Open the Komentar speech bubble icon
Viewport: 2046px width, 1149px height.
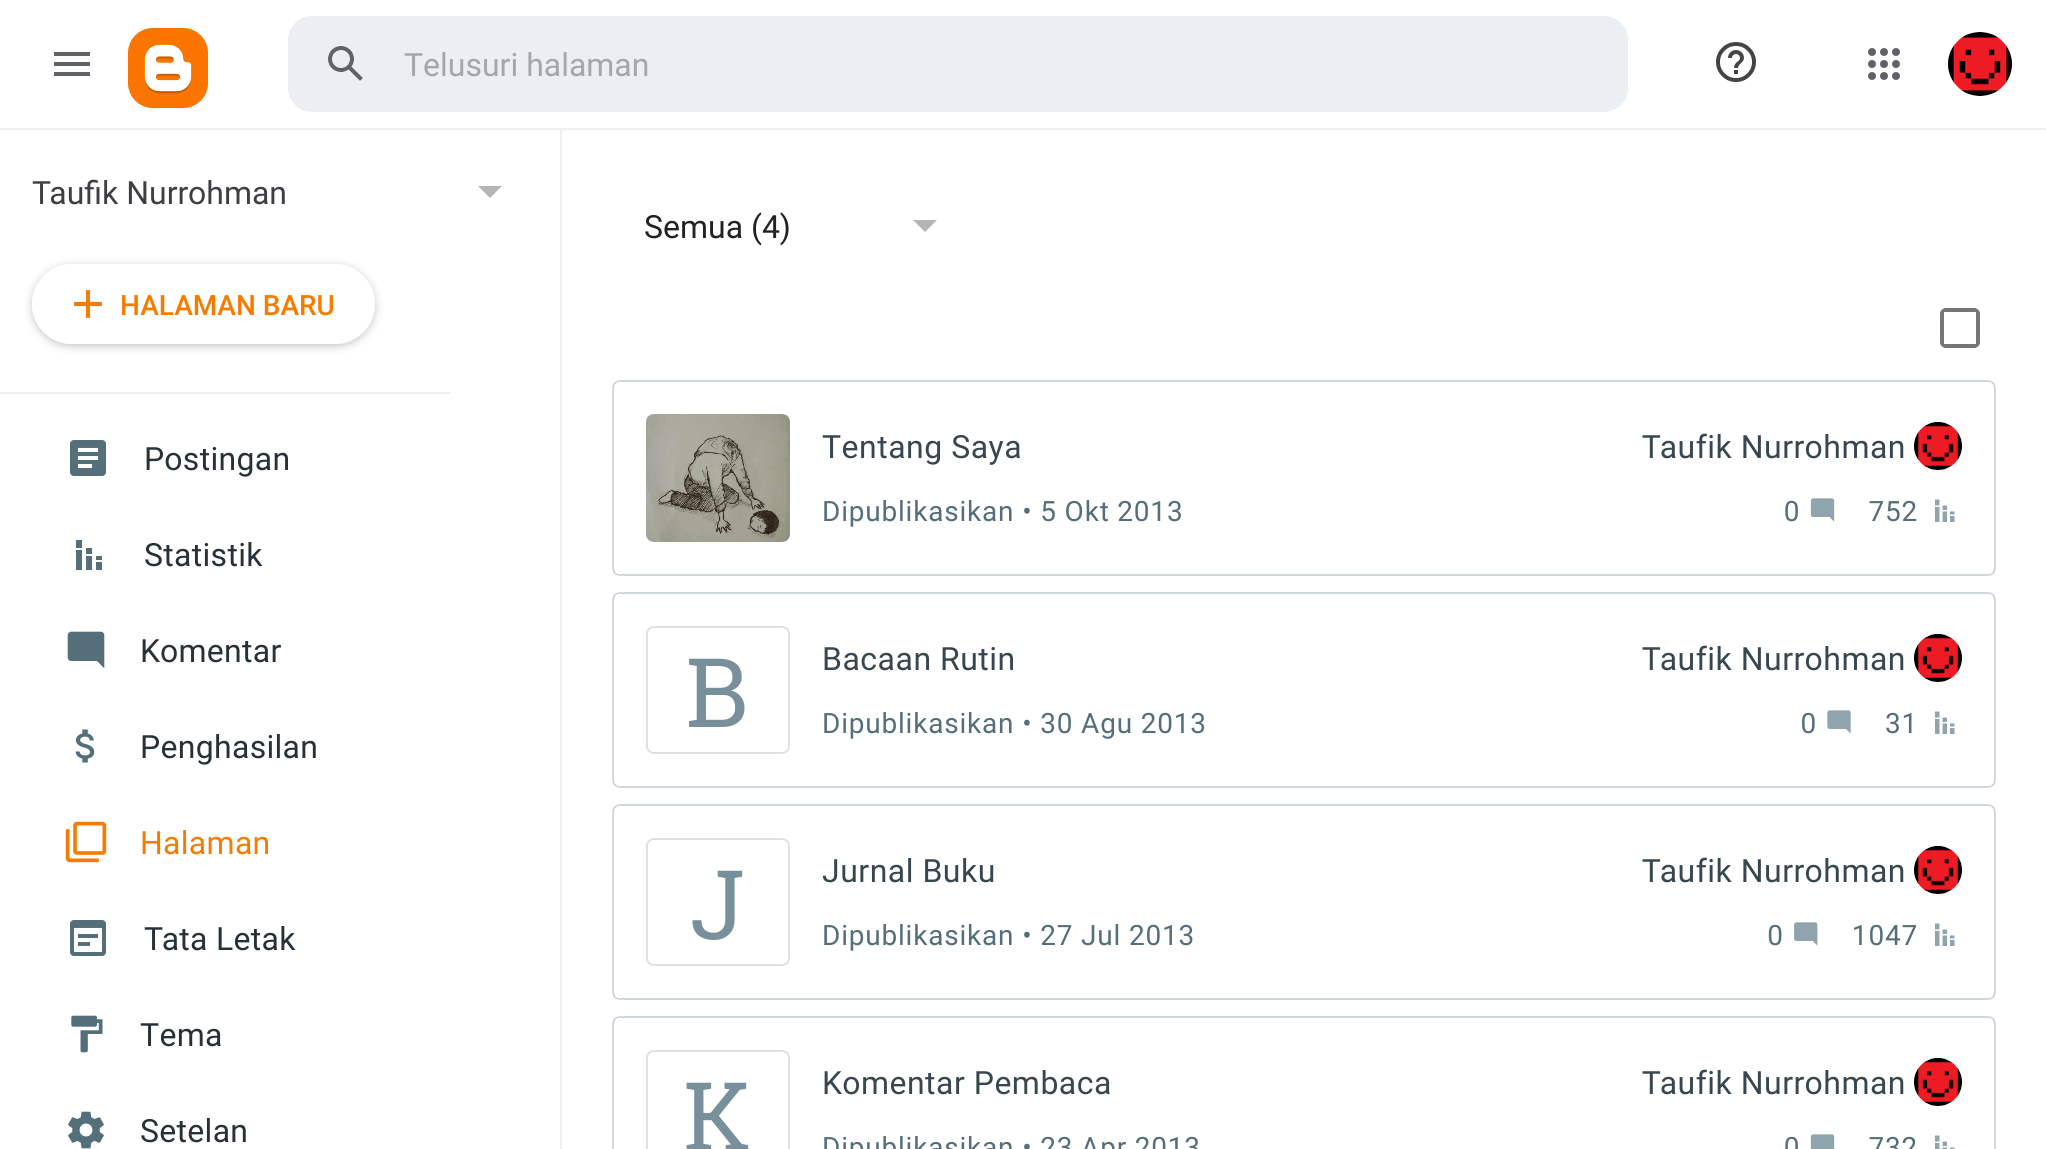click(87, 649)
